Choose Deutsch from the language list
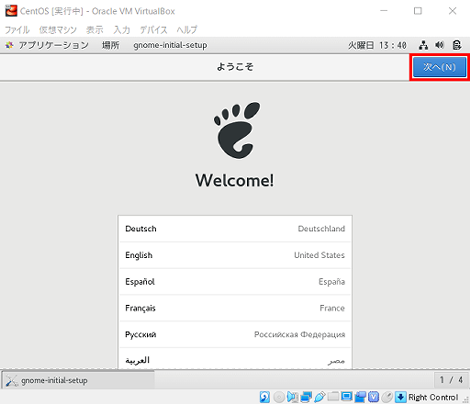Screen dimensions: 470x404 tap(235, 229)
